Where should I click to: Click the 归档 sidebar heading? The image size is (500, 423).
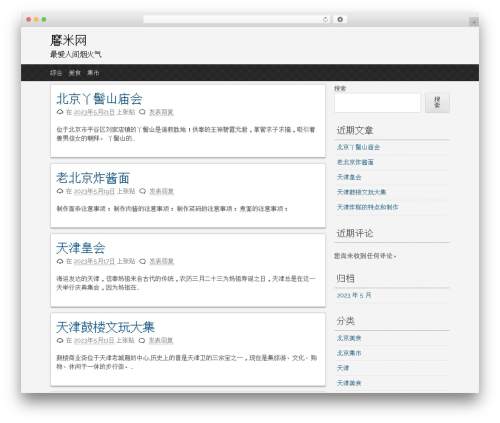click(345, 278)
